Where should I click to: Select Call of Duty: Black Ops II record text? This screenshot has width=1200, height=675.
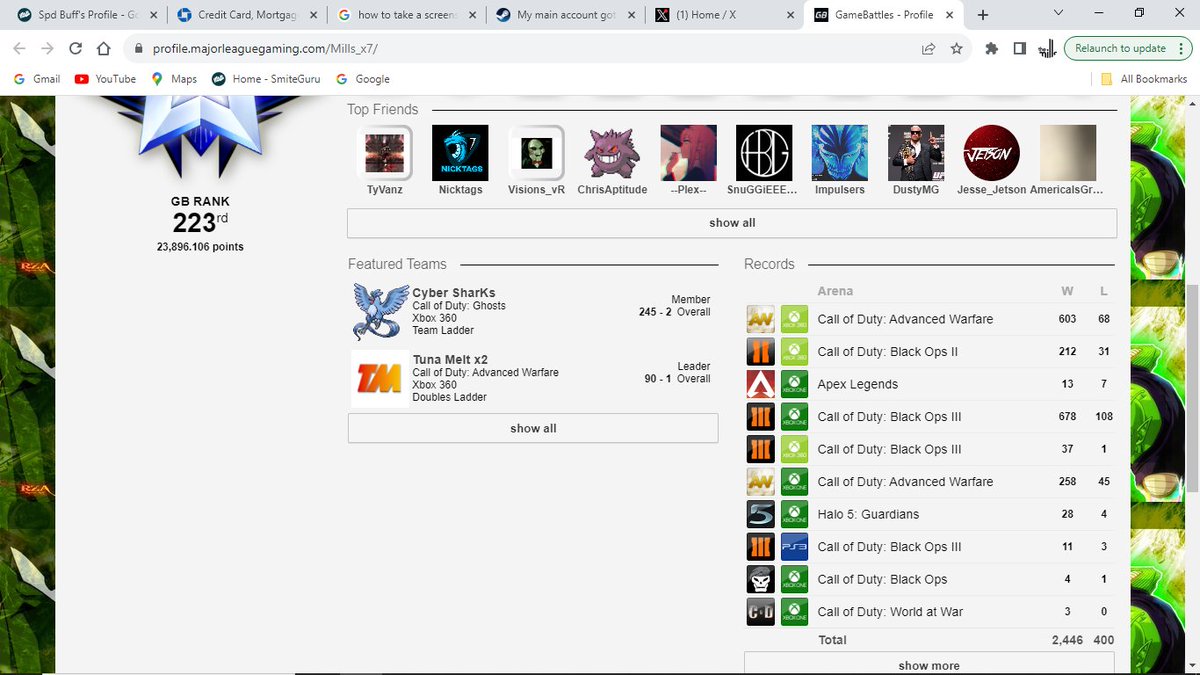click(x=889, y=352)
